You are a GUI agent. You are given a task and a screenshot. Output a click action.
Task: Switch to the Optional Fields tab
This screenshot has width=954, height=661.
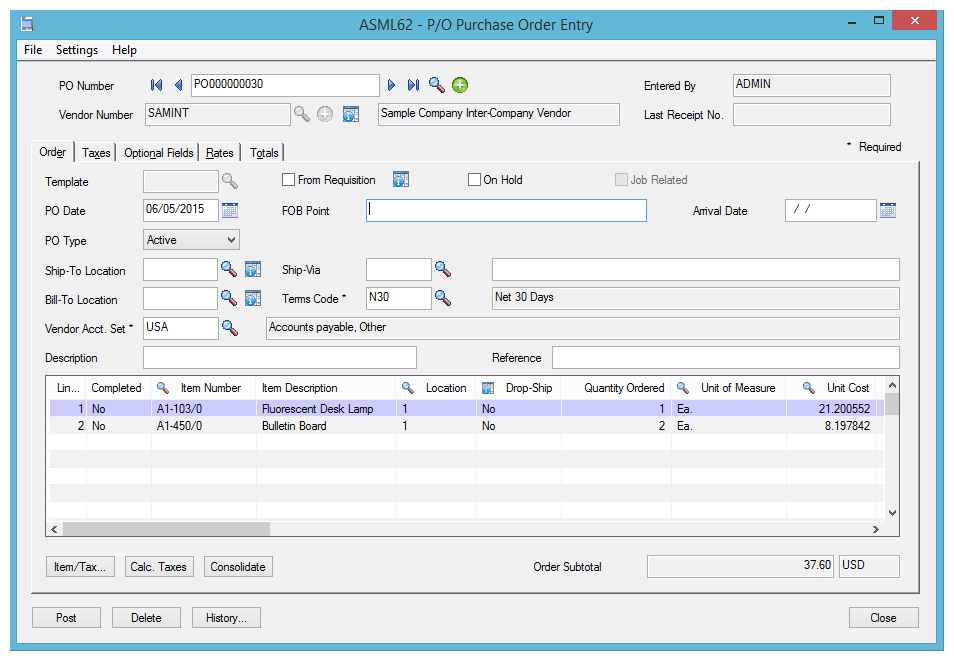click(158, 153)
